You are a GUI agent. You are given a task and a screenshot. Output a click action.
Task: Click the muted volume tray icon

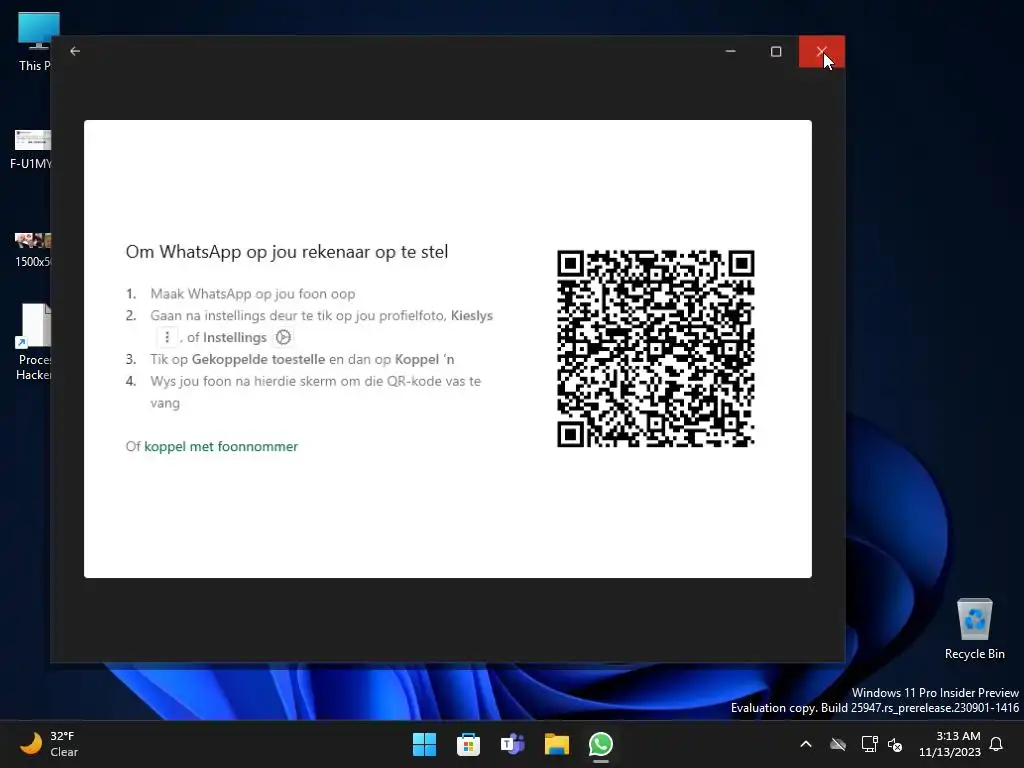pos(895,744)
